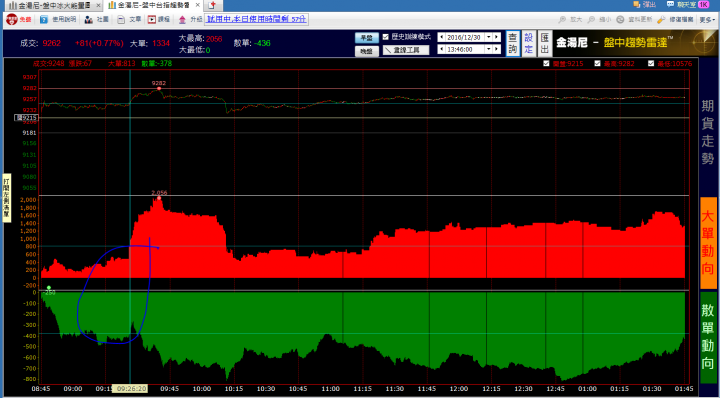Click the 13:46:00 time field

(x=465, y=49)
